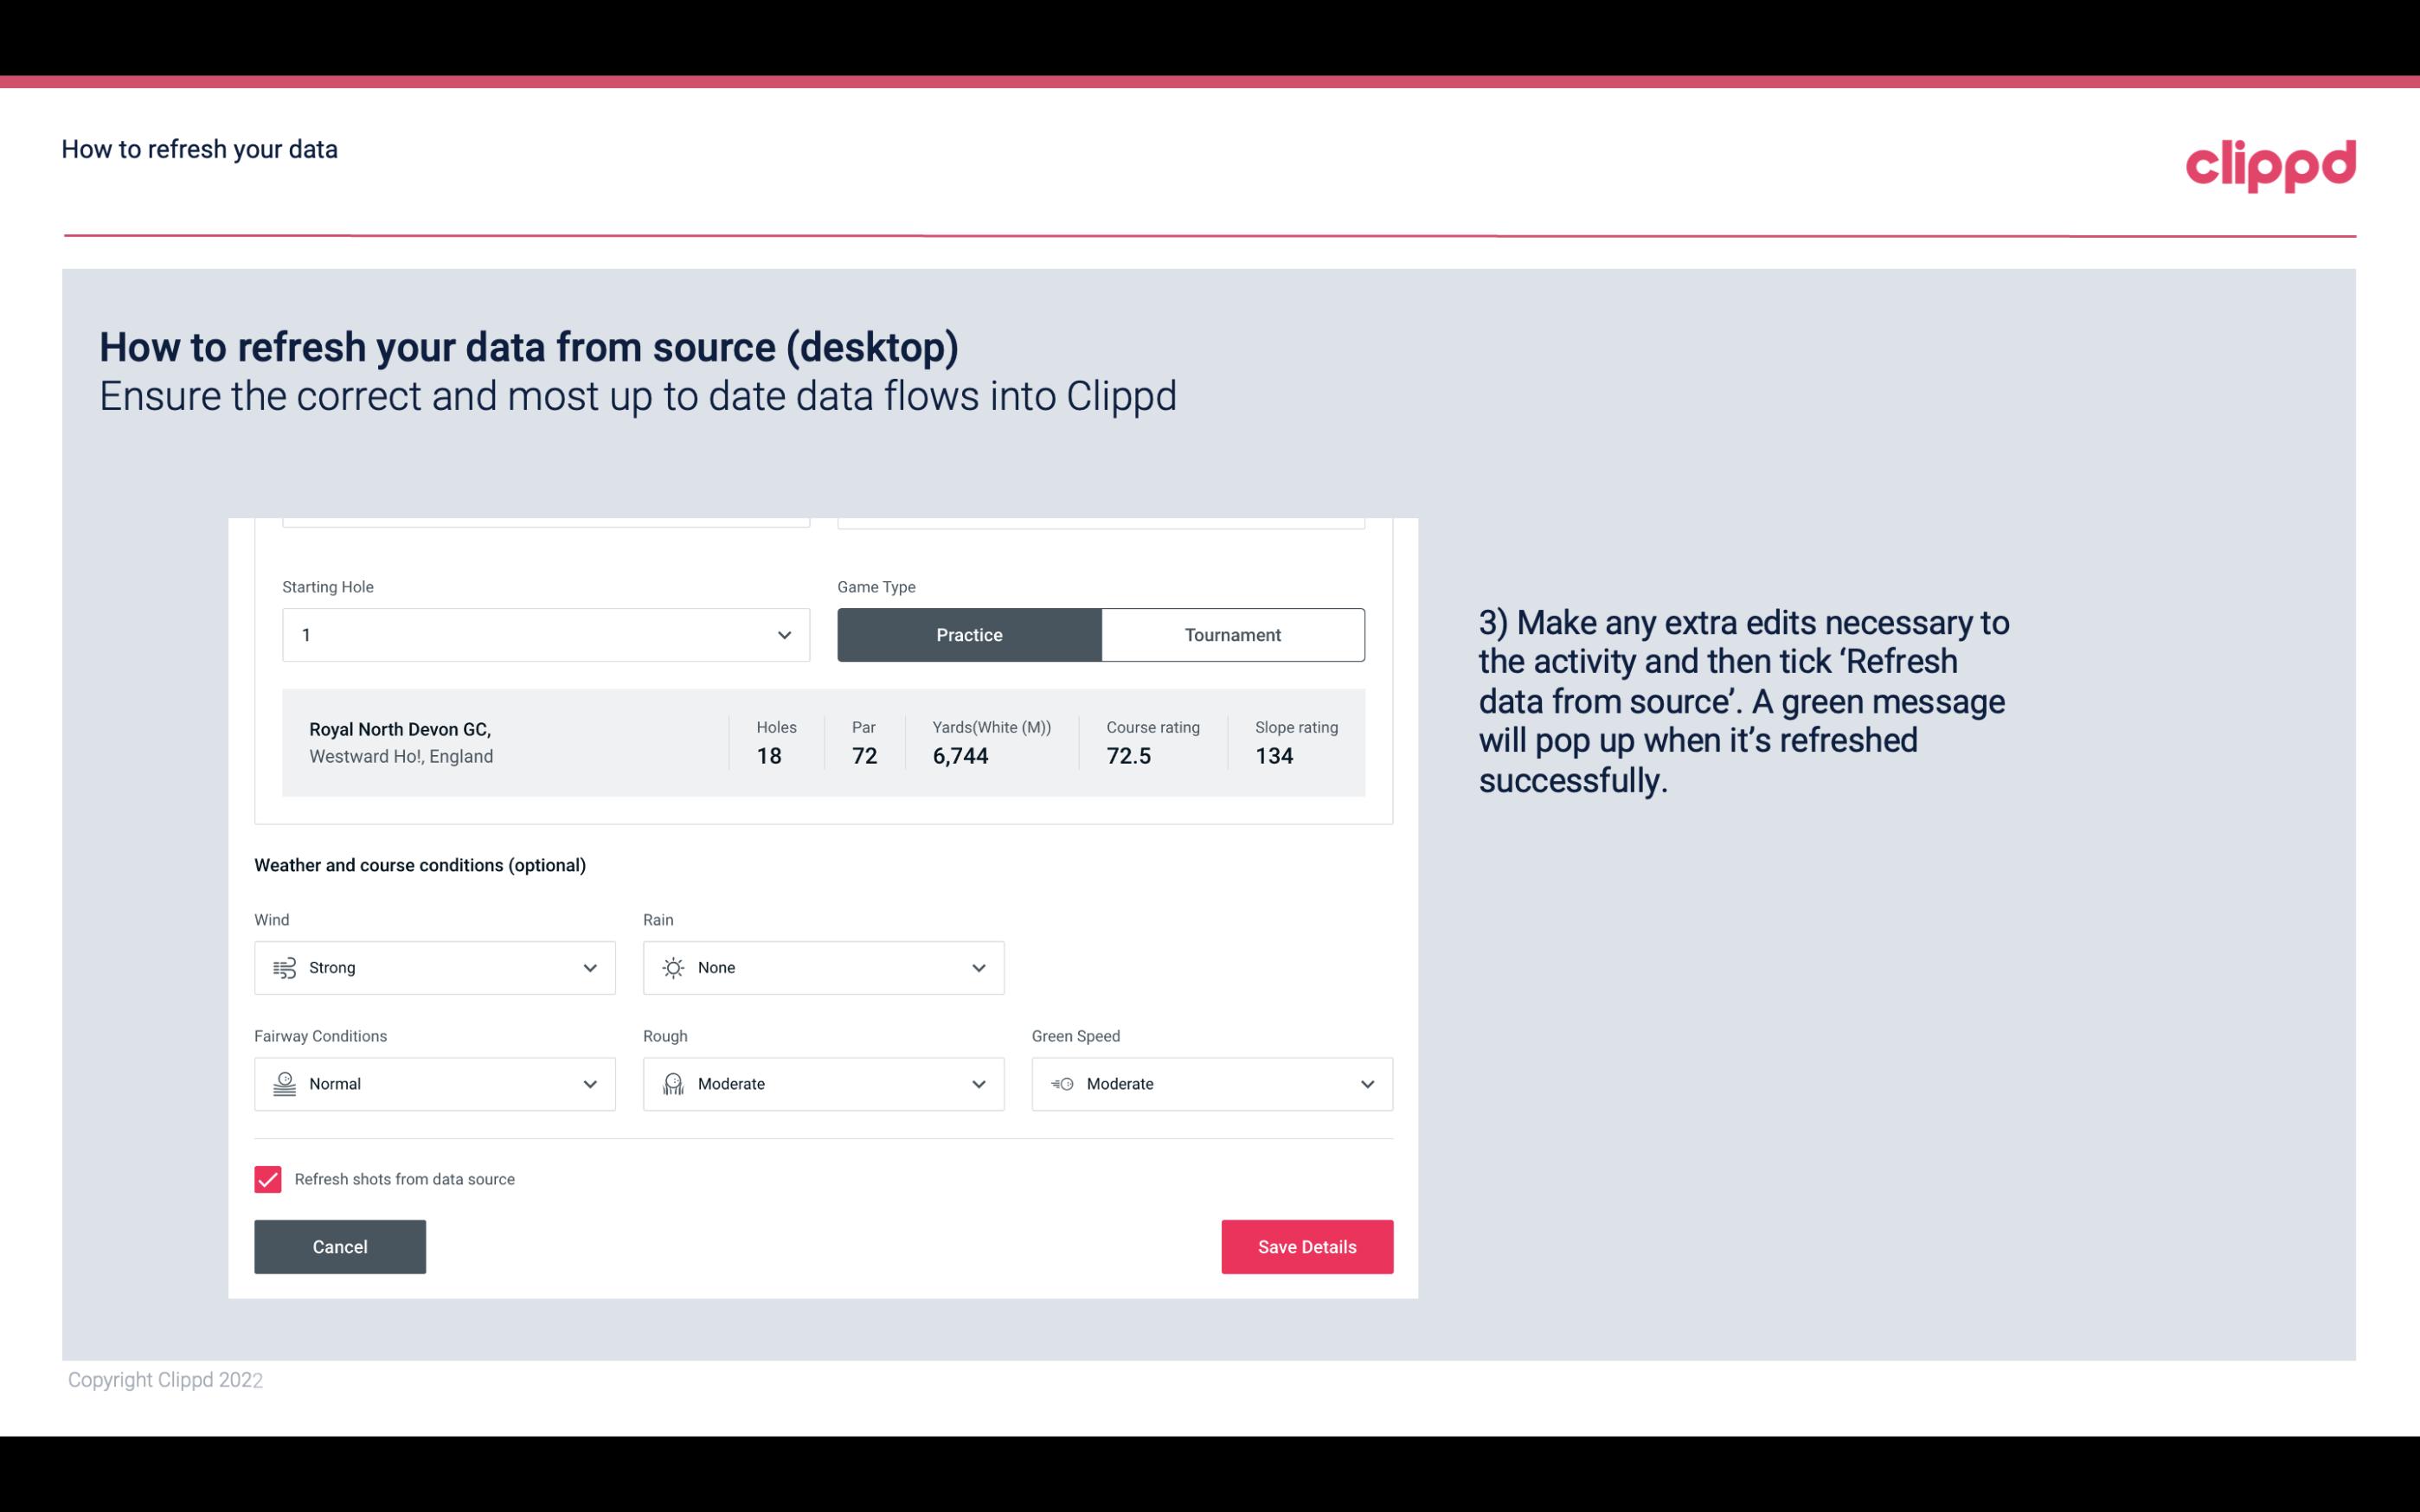Toggle Practice game type selection
The height and width of the screenshot is (1512, 2420).
[x=971, y=634]
